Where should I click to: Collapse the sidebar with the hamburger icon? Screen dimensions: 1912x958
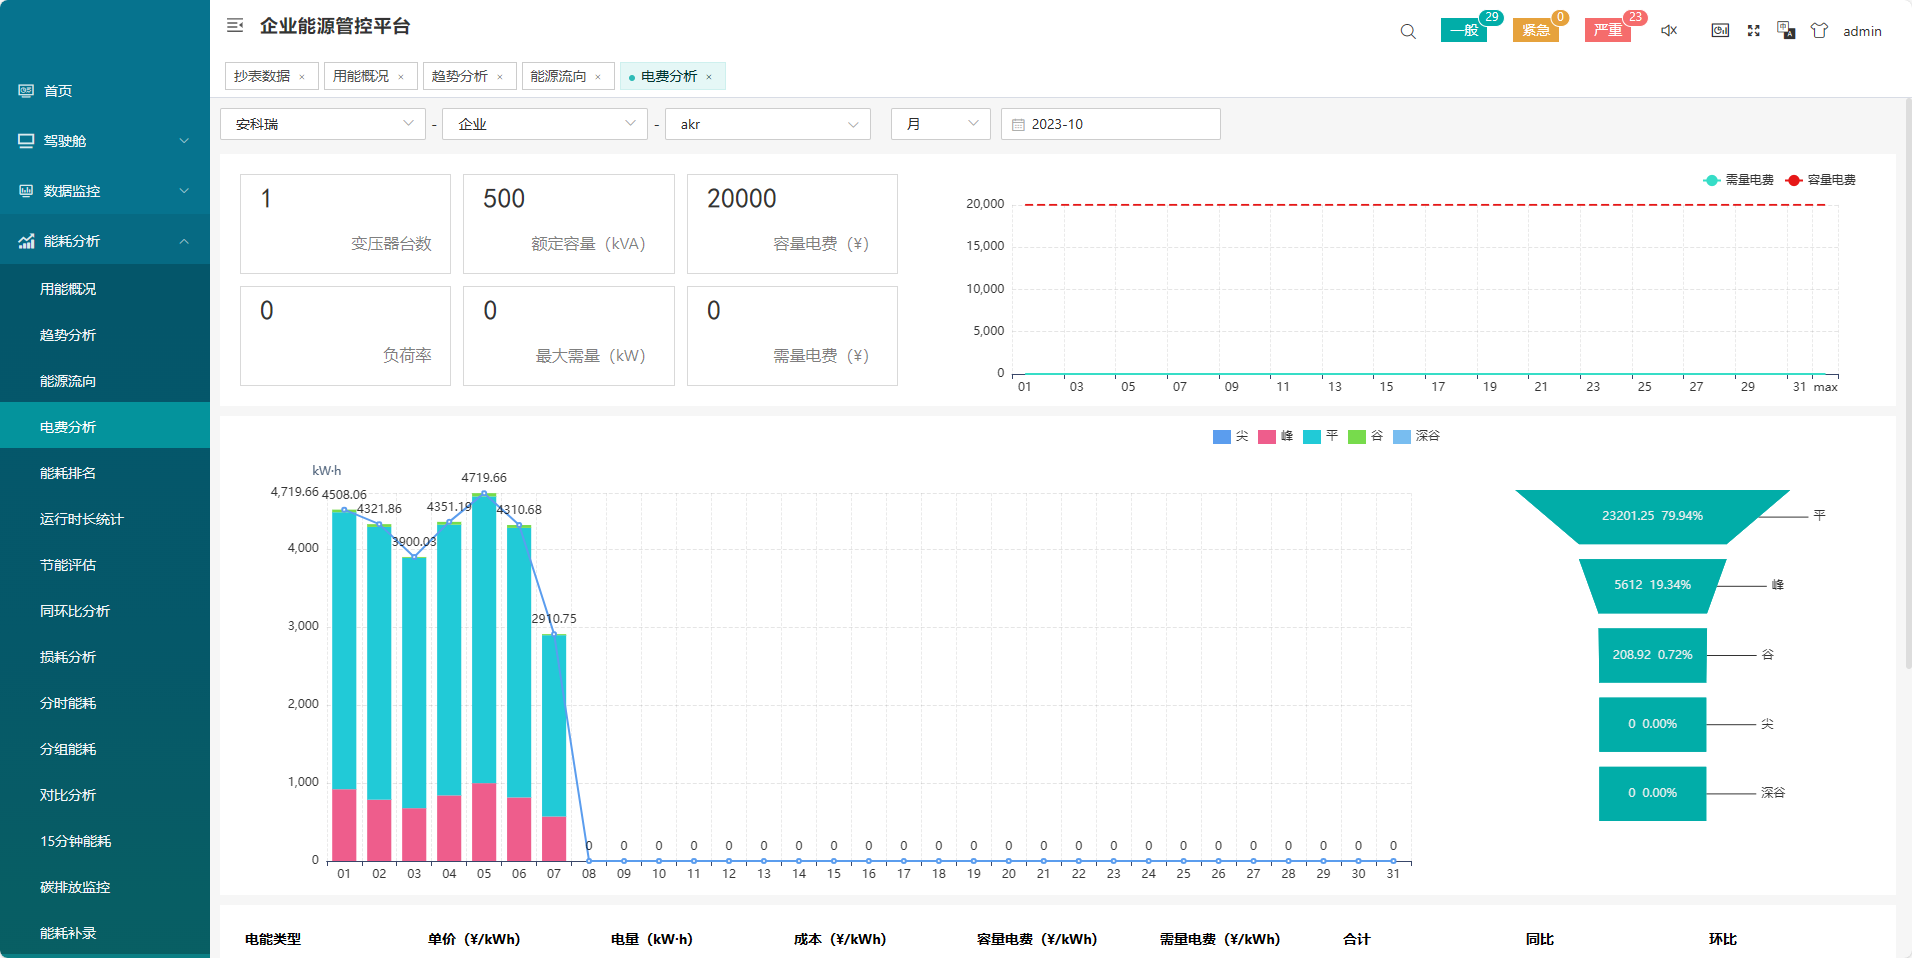(235, 26)
